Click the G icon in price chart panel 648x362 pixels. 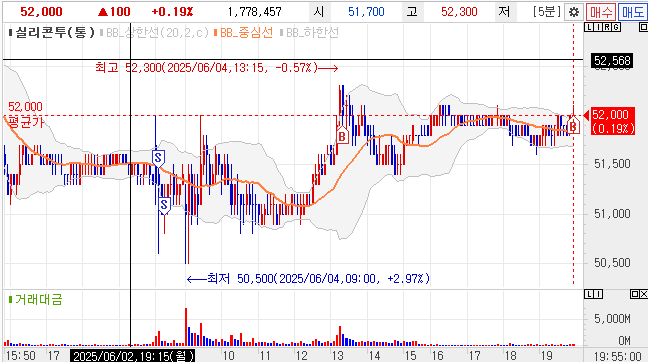click(616, 27)
